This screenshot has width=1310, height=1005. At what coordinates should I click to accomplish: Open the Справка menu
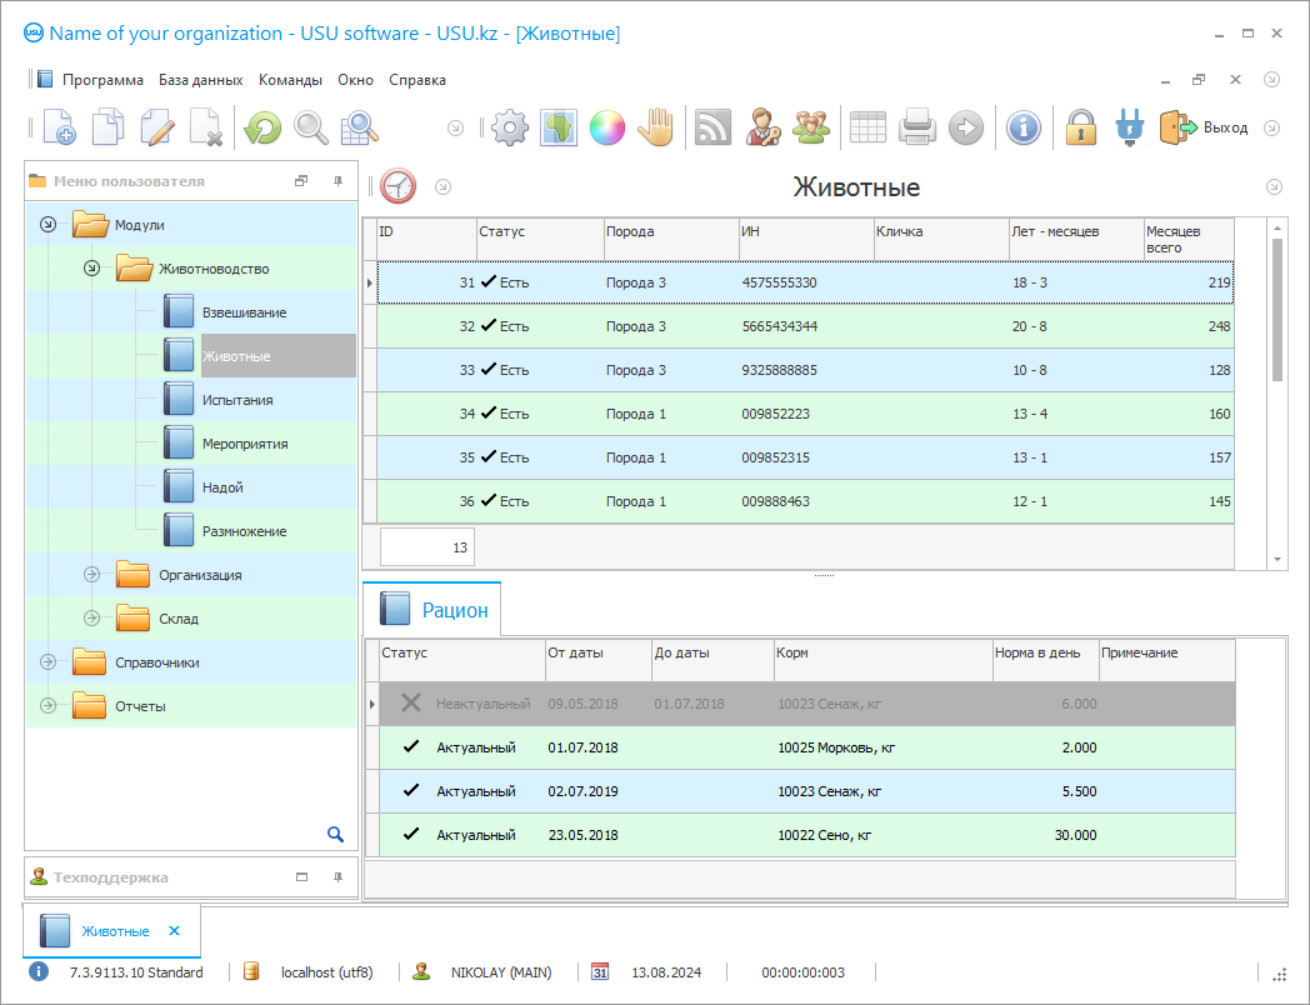tap(417, 80)
